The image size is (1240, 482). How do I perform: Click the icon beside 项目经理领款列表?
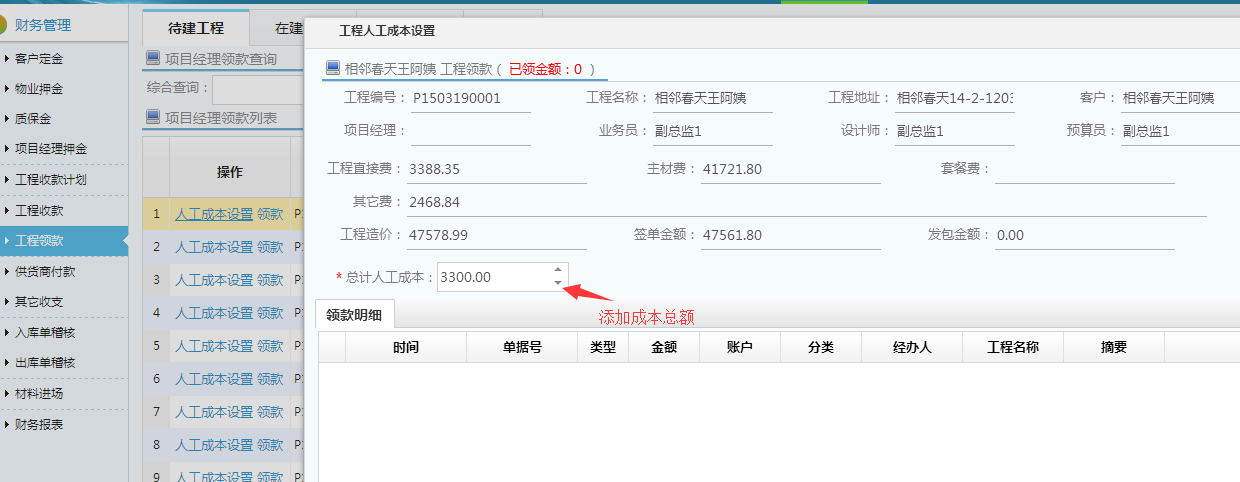pyautogui.click(x=153, y=118)
